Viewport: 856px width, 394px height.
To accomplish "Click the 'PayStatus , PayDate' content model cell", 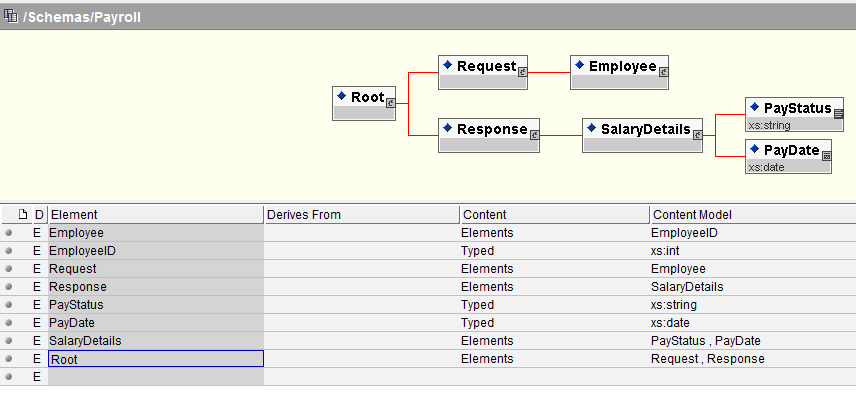I will (x=753, y=341).
